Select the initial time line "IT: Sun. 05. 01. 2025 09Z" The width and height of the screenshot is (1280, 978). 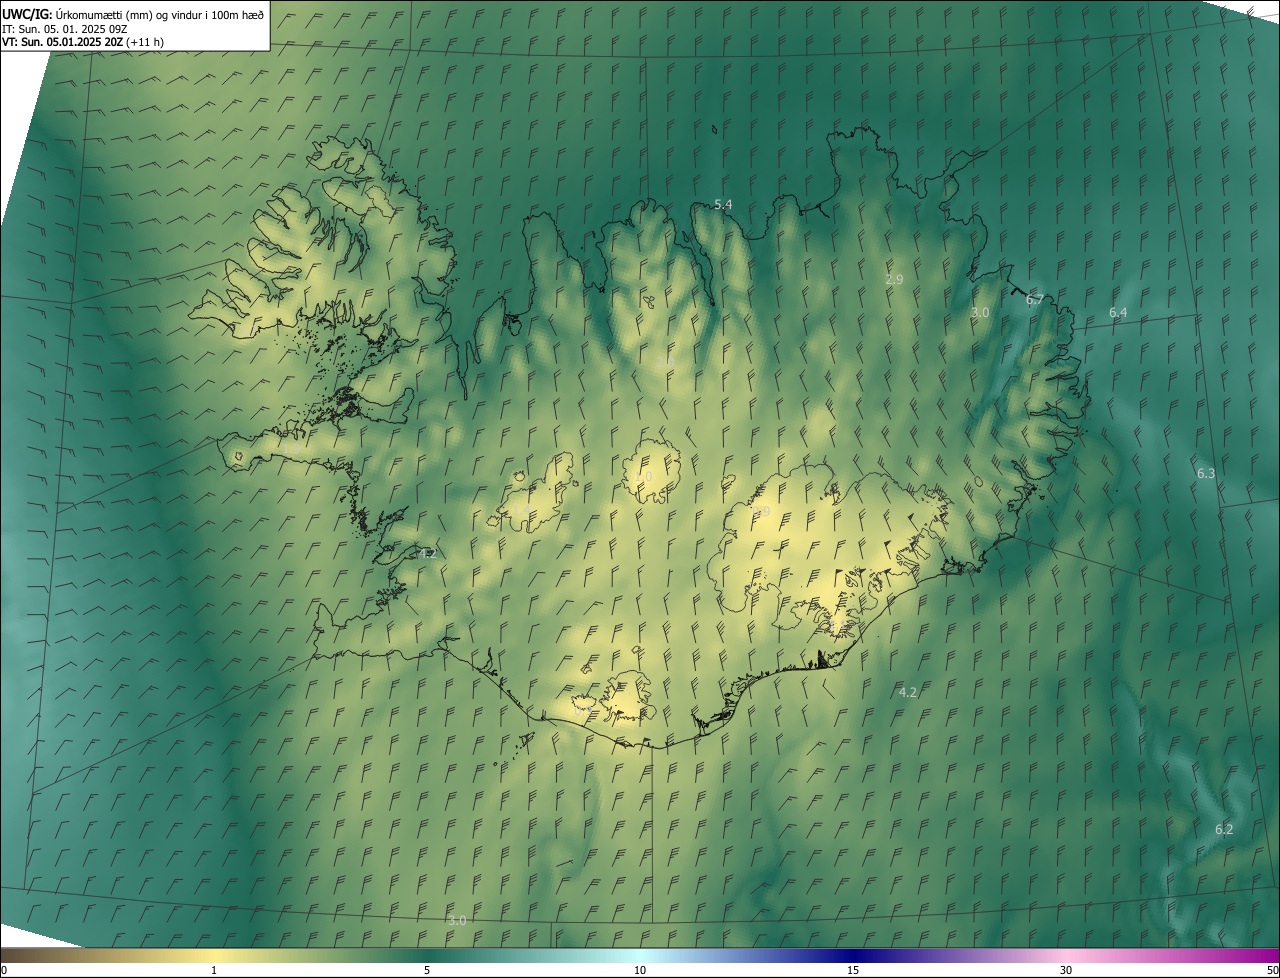click(65, 28)
